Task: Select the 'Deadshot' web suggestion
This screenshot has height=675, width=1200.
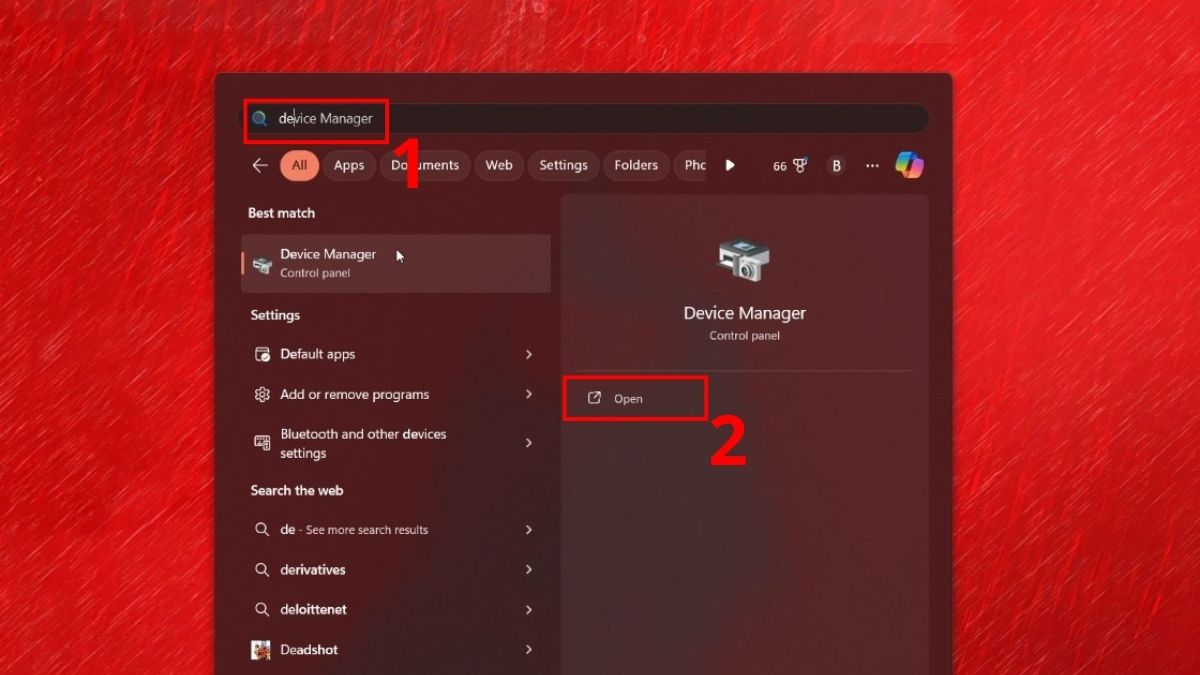Action: (396, 649)
